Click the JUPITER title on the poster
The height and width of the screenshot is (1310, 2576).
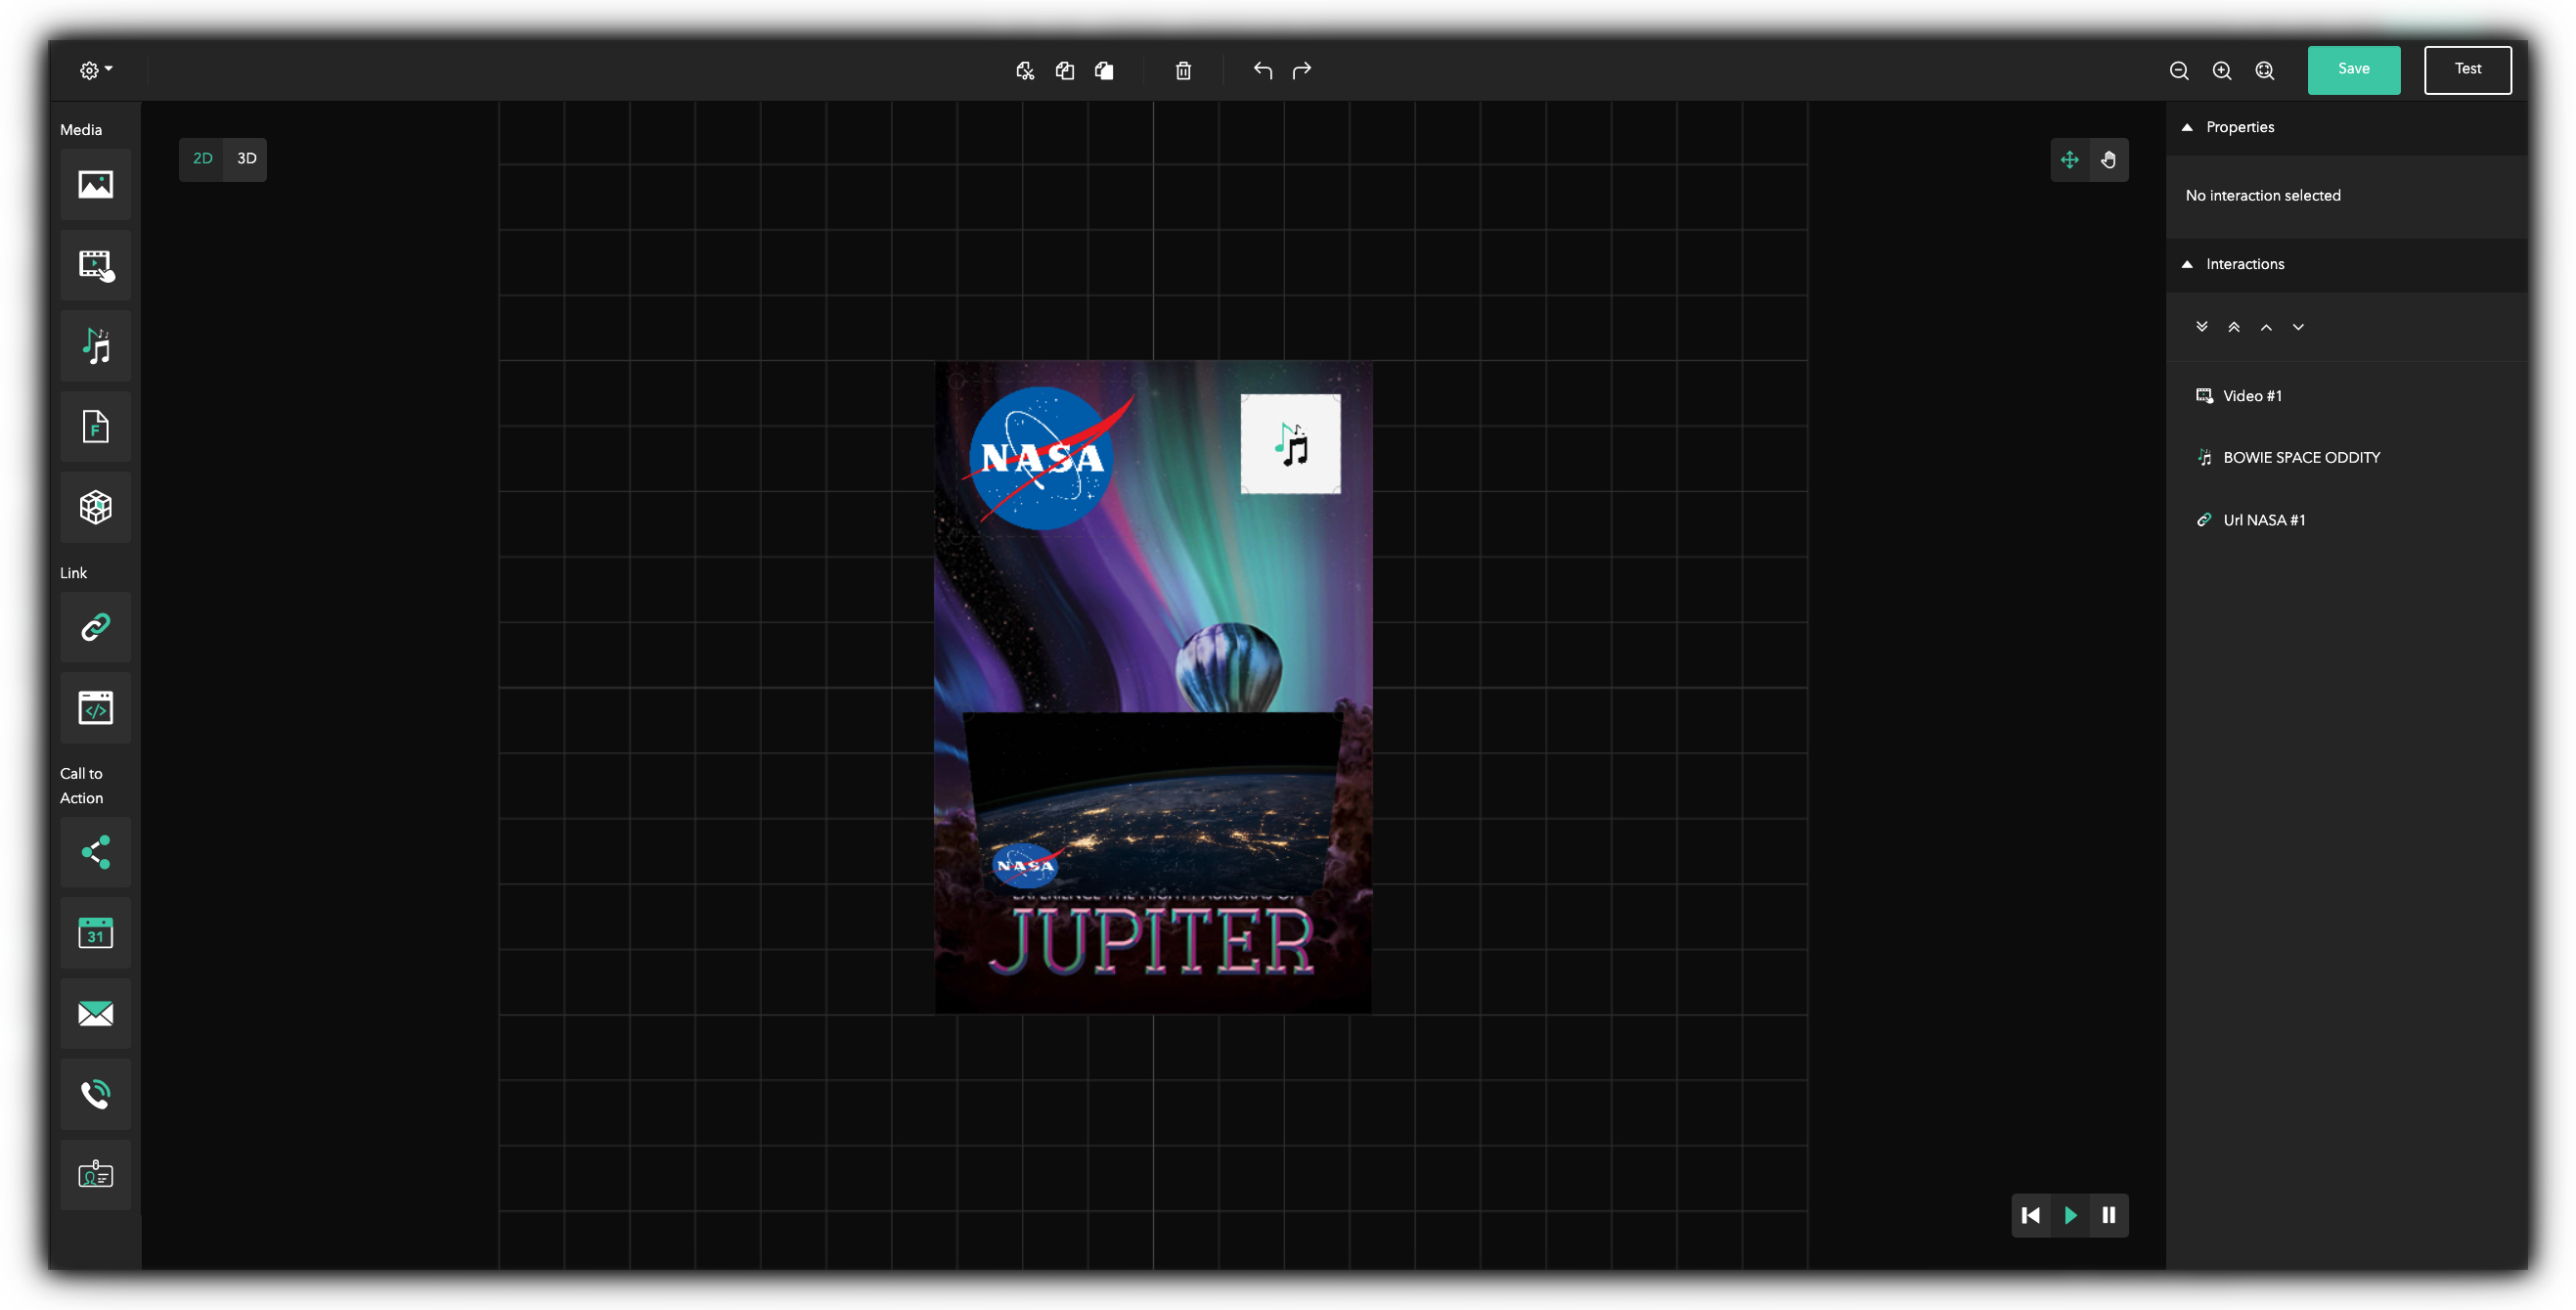pyautogui.click(x=1151, y=941)
